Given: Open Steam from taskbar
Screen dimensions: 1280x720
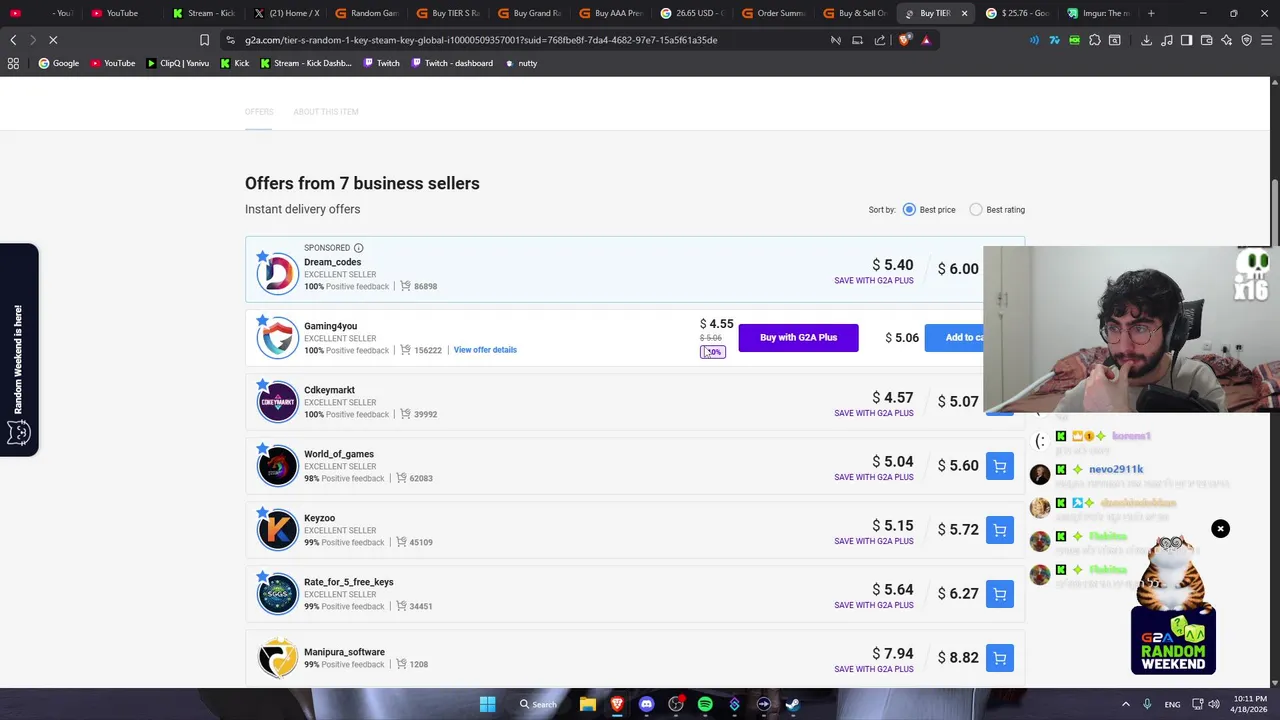Looking at the screenshot, I should pyautogui.click(x=792, y=704).
